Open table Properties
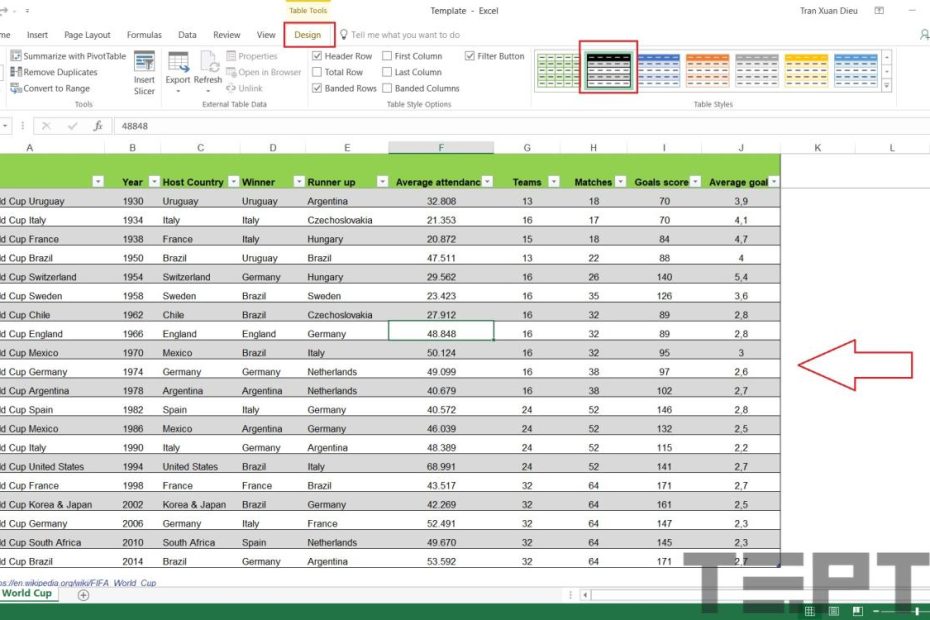 (x=251, y=56)
